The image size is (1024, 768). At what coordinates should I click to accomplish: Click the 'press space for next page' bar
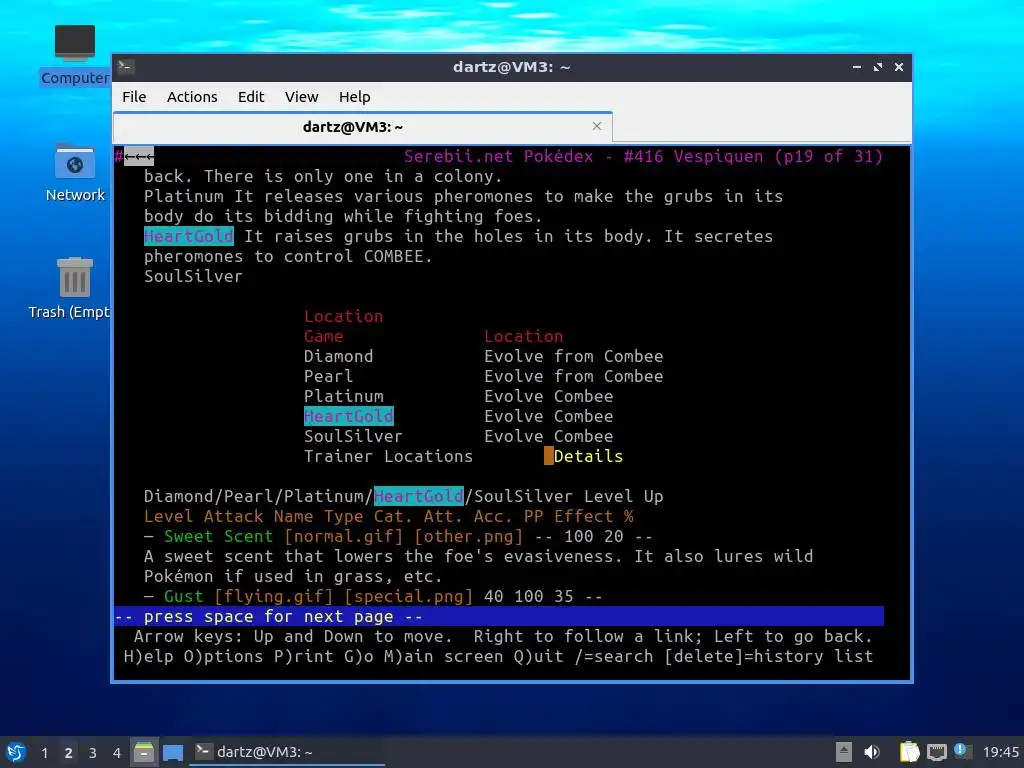click(x=499, y=616)
